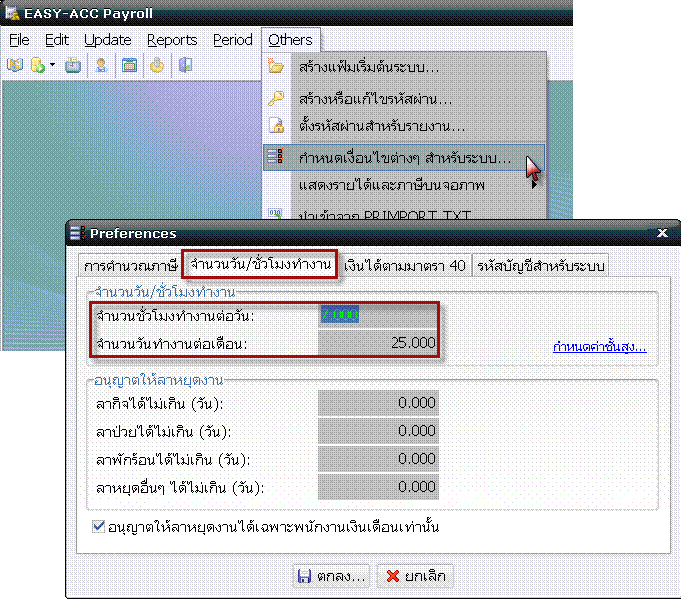Viewport: 681px width, 599px height.
Task: Click the first map-book toolbar icon
Action: (x=15, y=66)
